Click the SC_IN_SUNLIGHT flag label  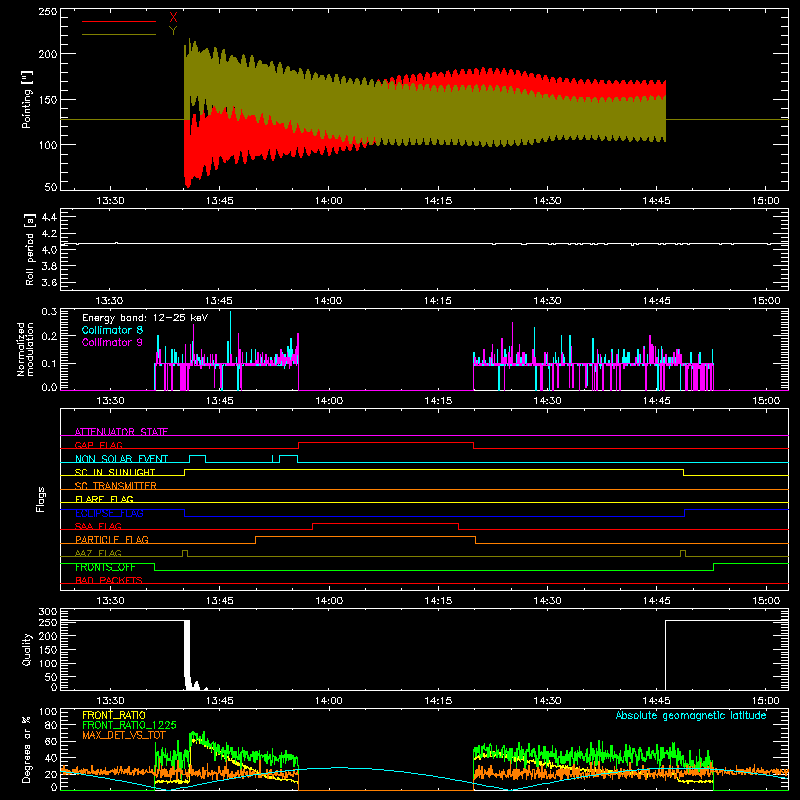pos(115,472)
